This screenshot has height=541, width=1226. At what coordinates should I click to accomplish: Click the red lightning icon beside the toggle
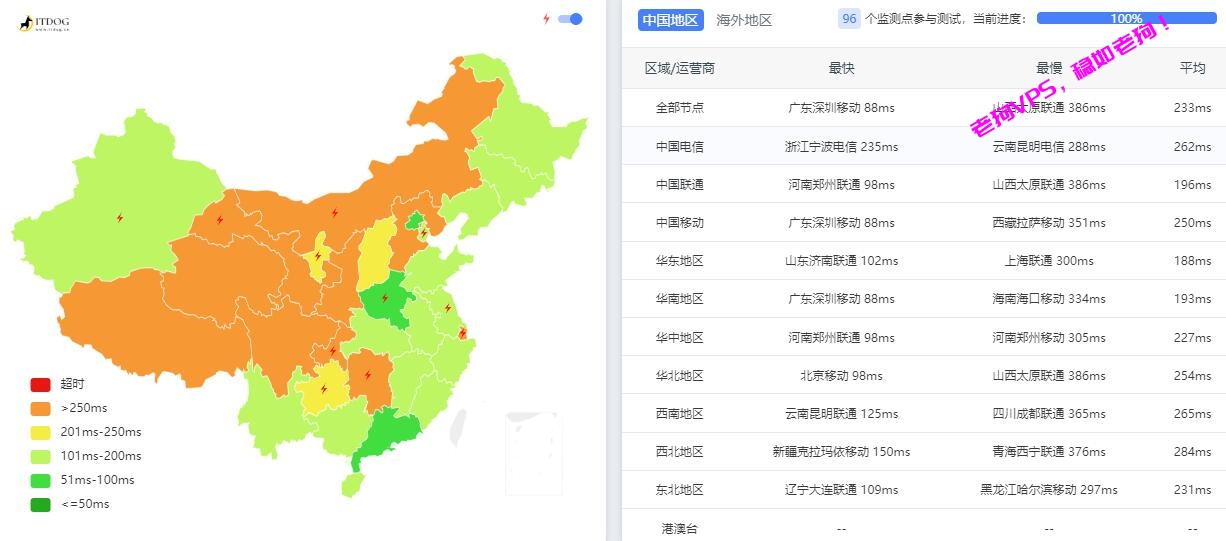pyautogui.click(x=546, y=19)
